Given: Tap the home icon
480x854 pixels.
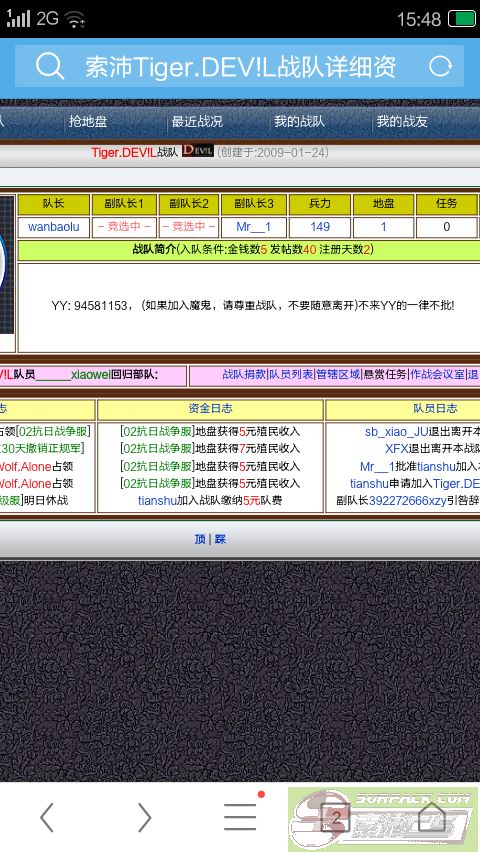Looking at the screenshot, I should pyautogui.click(x=432, y=816).
